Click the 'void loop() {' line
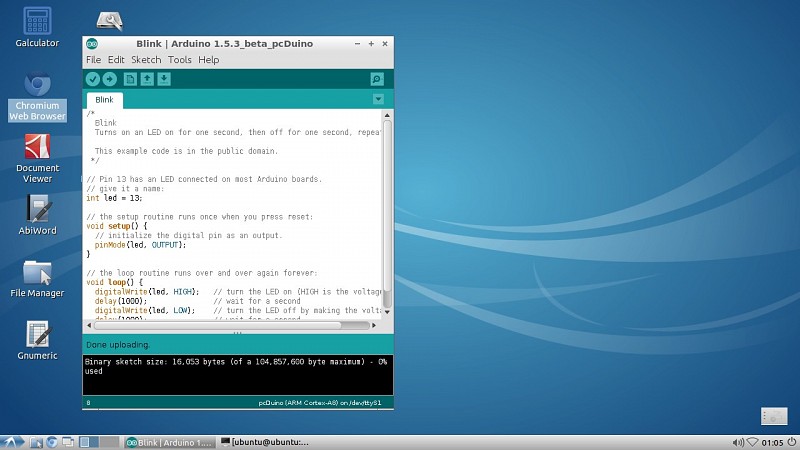Viewport: 800px width, 450px height. tap(115, 282)
